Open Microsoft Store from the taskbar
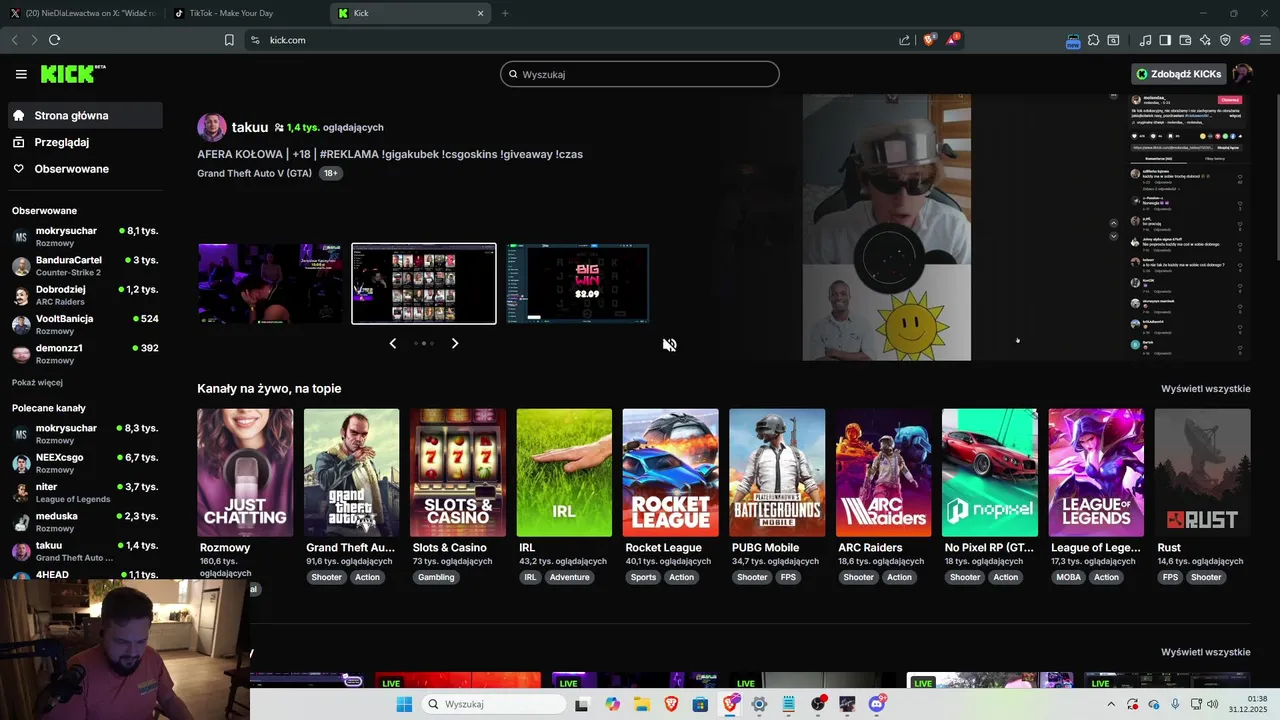Screen dimensions: 1280x720 click(x=700, y=704)
